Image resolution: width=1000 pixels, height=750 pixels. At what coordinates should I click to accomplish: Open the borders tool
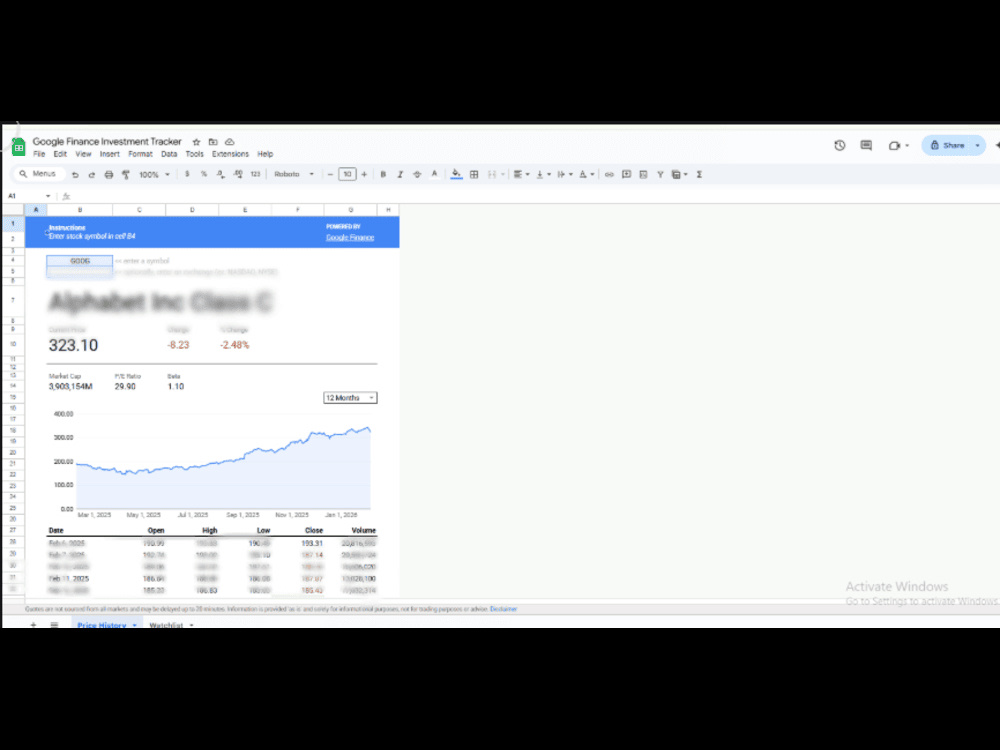[474, 174]
